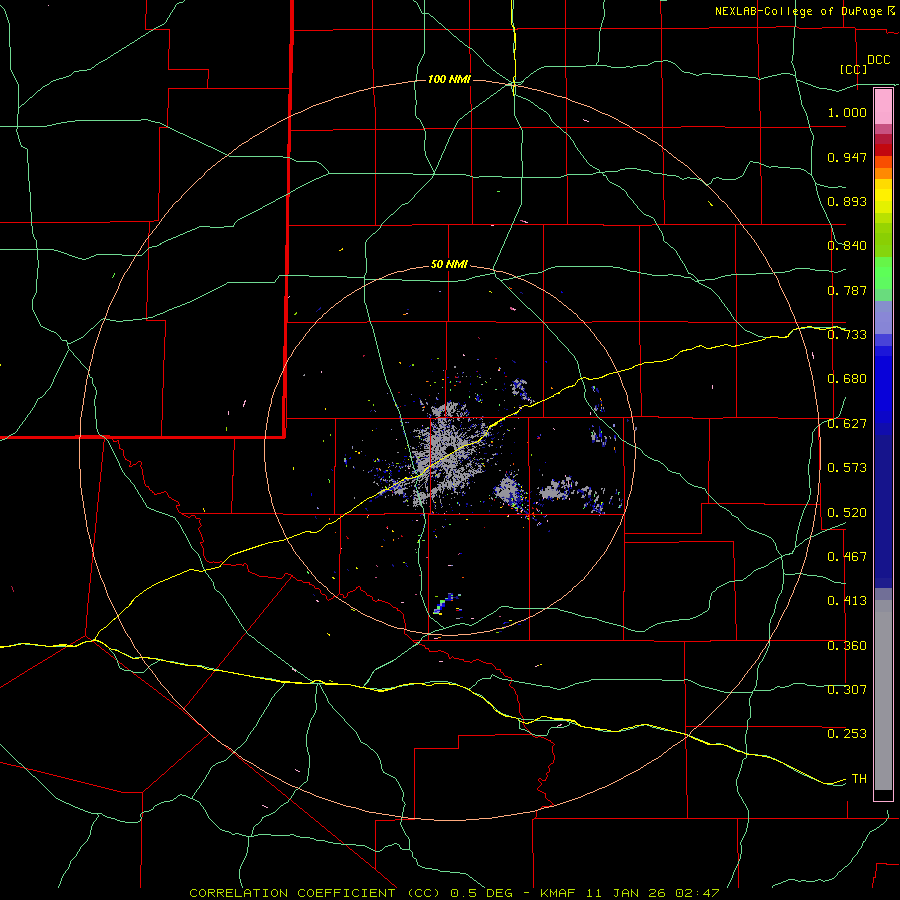
Task: Click the 0.840 scale value
Action: 847,246
